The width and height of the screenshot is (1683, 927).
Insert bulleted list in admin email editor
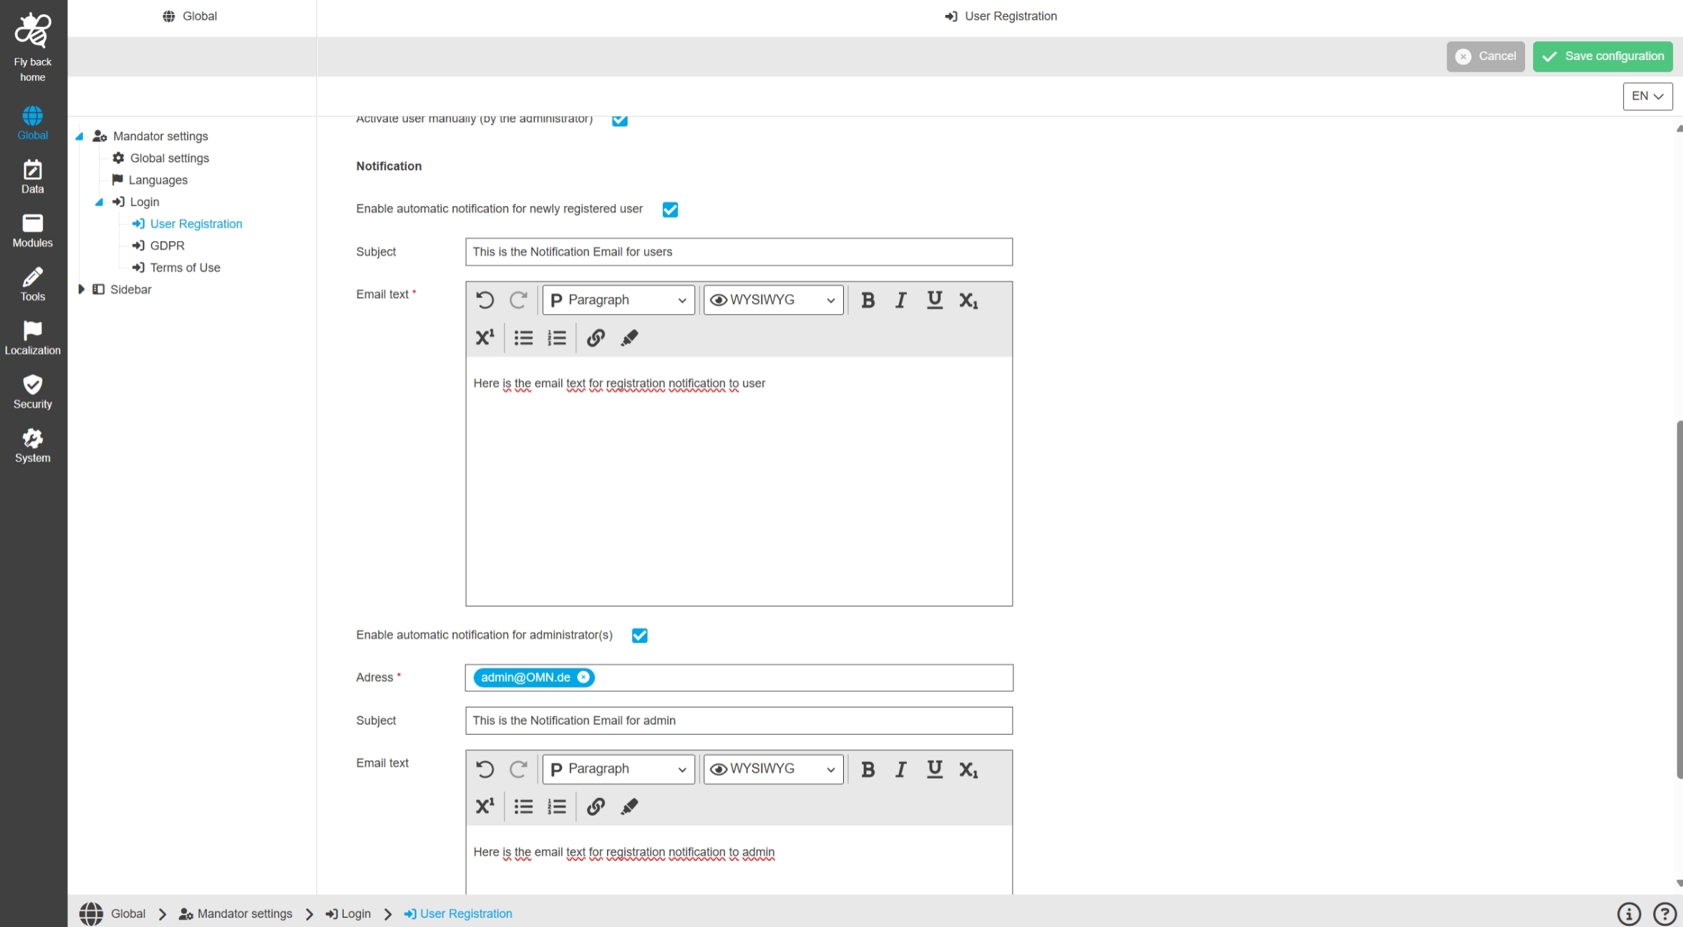coord(524,807)
